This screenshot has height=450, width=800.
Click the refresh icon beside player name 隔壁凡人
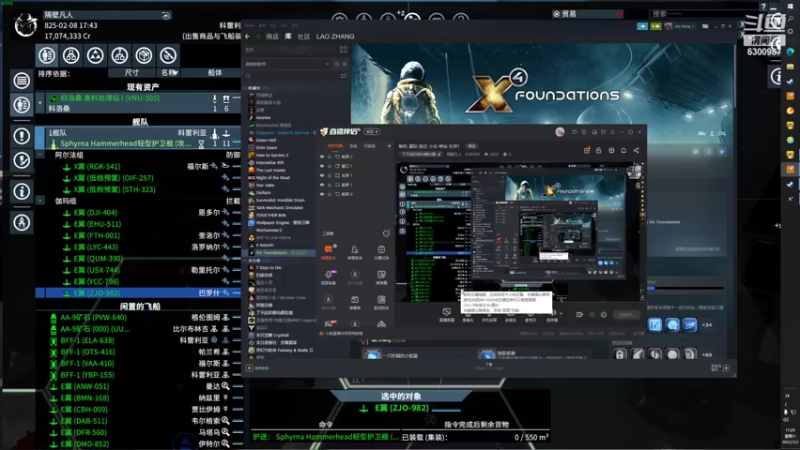[x=166, y=15]
